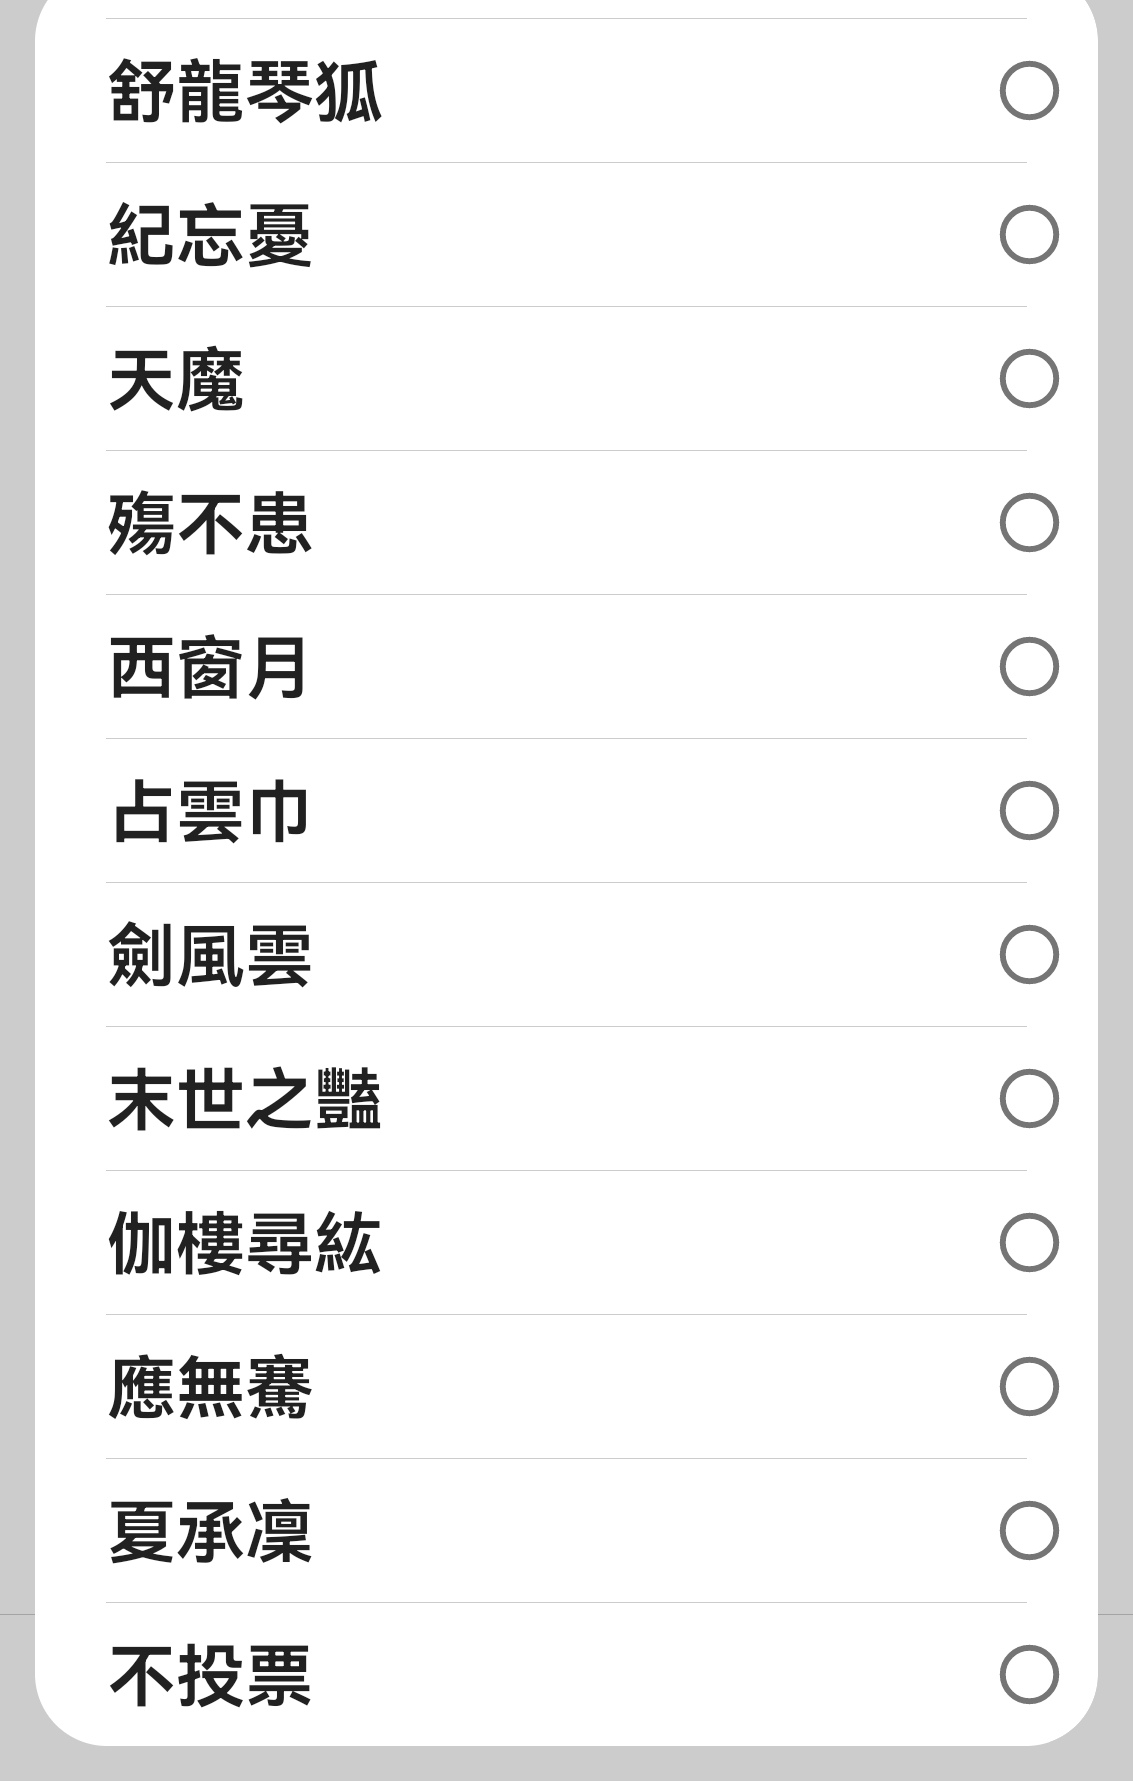This screenshot has height=1781, width=1133.
Task: Tap the 殤不患 list entry text
Action: click(x=210, y=523)
